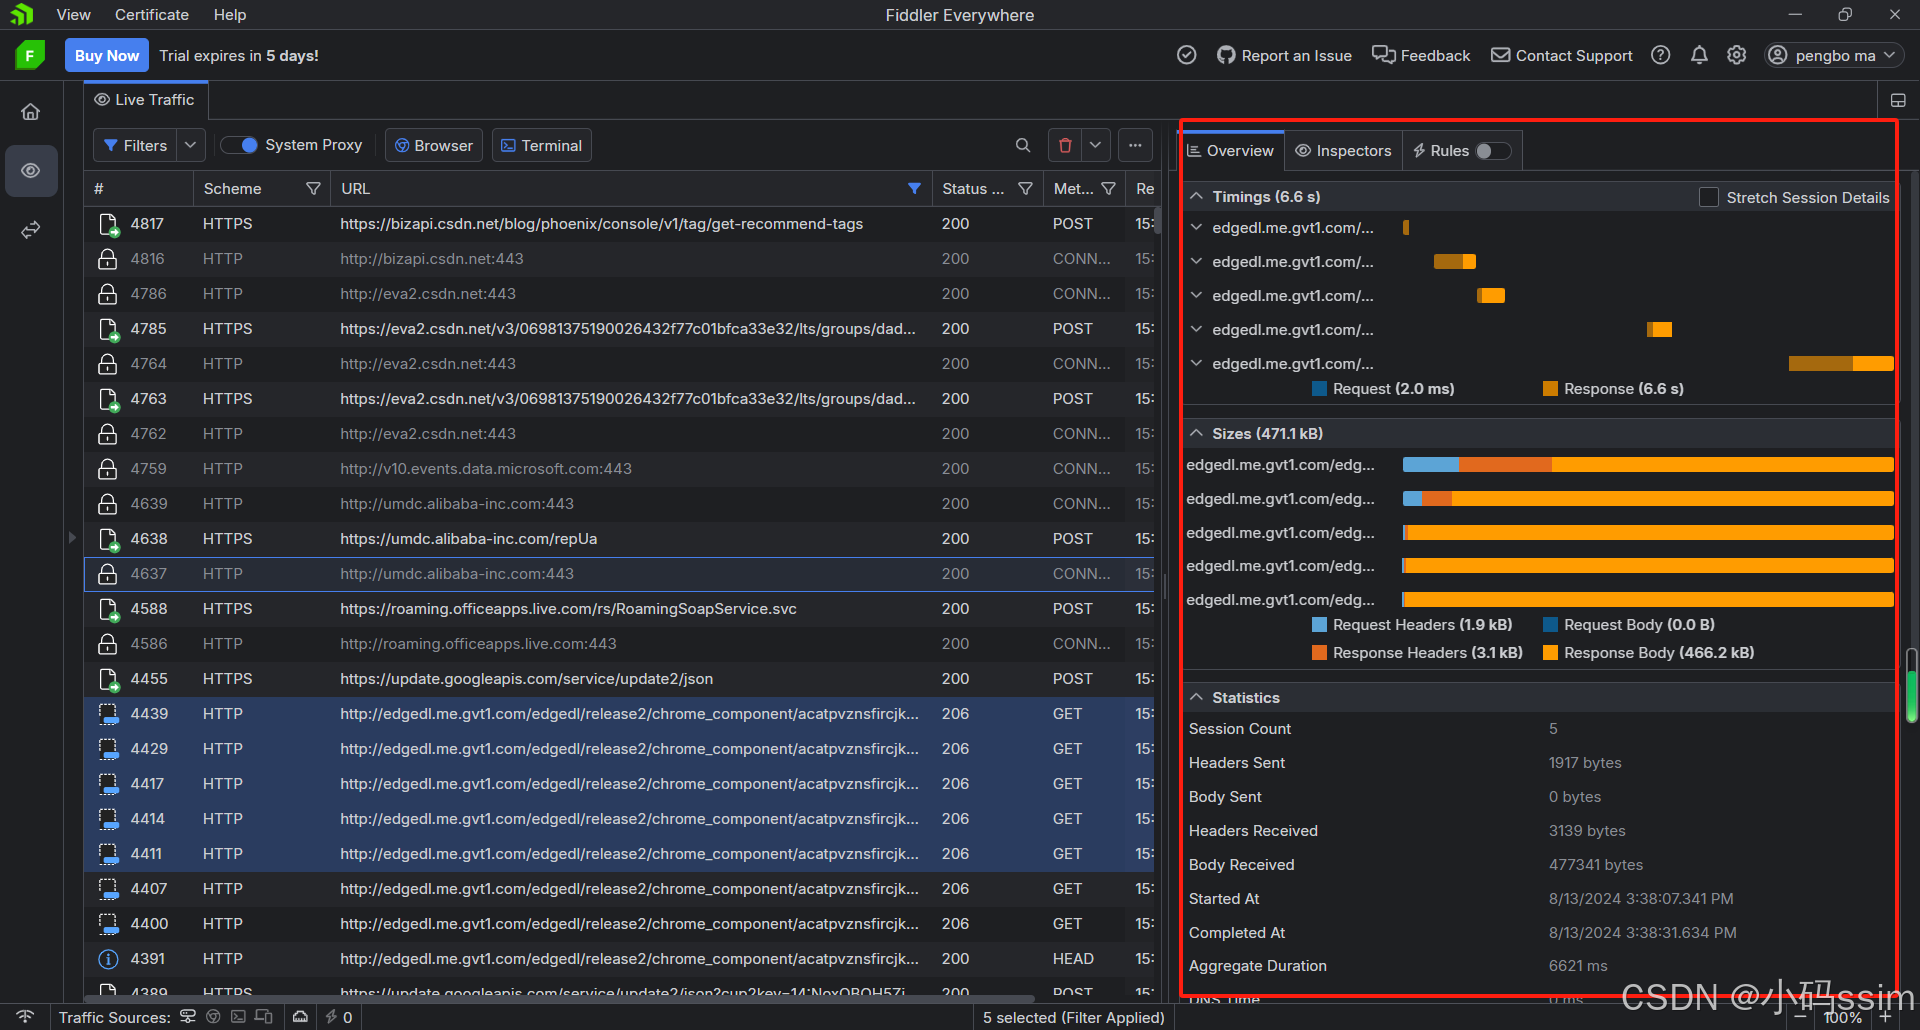Click the red trash icon to remove sessions
This screenshot has width=1920, height=1030.
(1065, 146)
